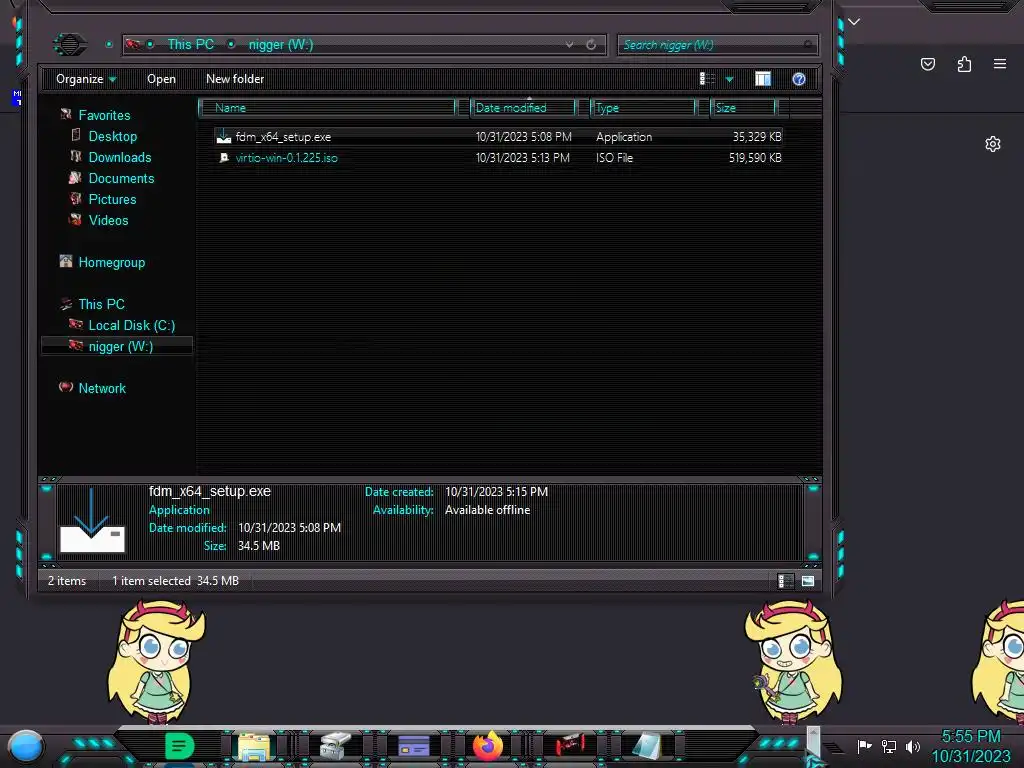Viewport: 1024px width, 768px height.
Task: Click the Downloads sidebar icon
Action: [x=76, y=156]
